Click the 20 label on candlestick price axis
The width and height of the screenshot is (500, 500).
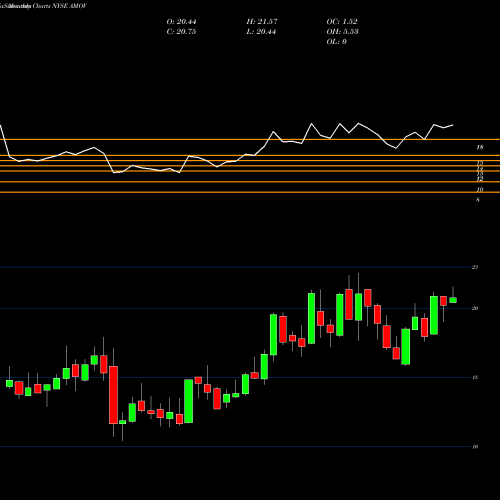click(x=475, y=308)
